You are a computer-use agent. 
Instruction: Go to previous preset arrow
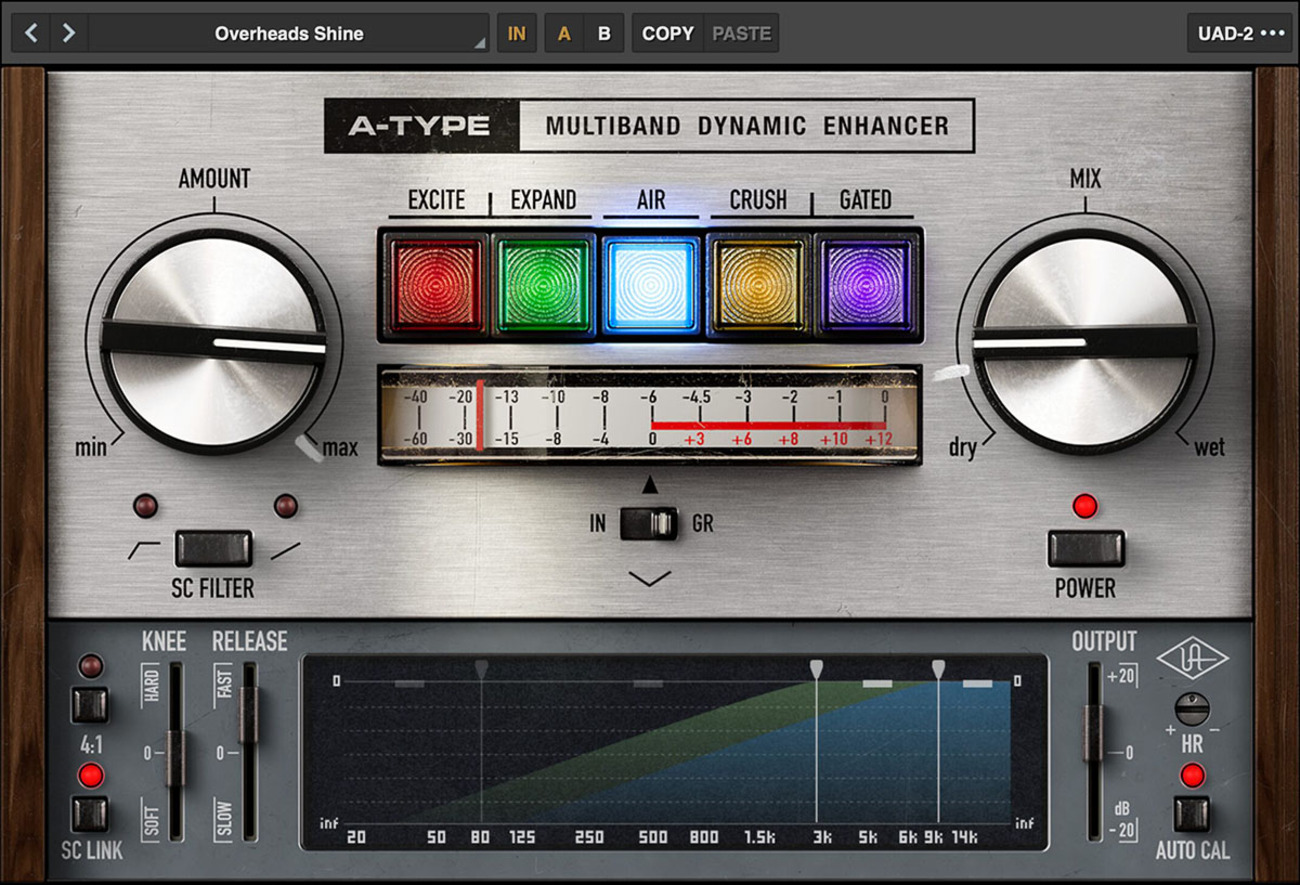pyautogui.click(x=32, y=33)
